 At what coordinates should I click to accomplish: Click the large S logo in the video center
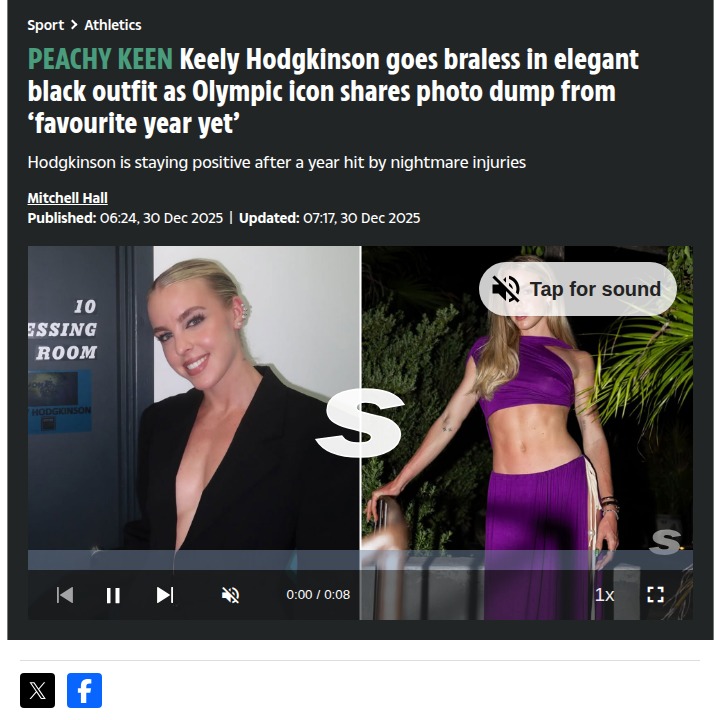tap(360, 422)
